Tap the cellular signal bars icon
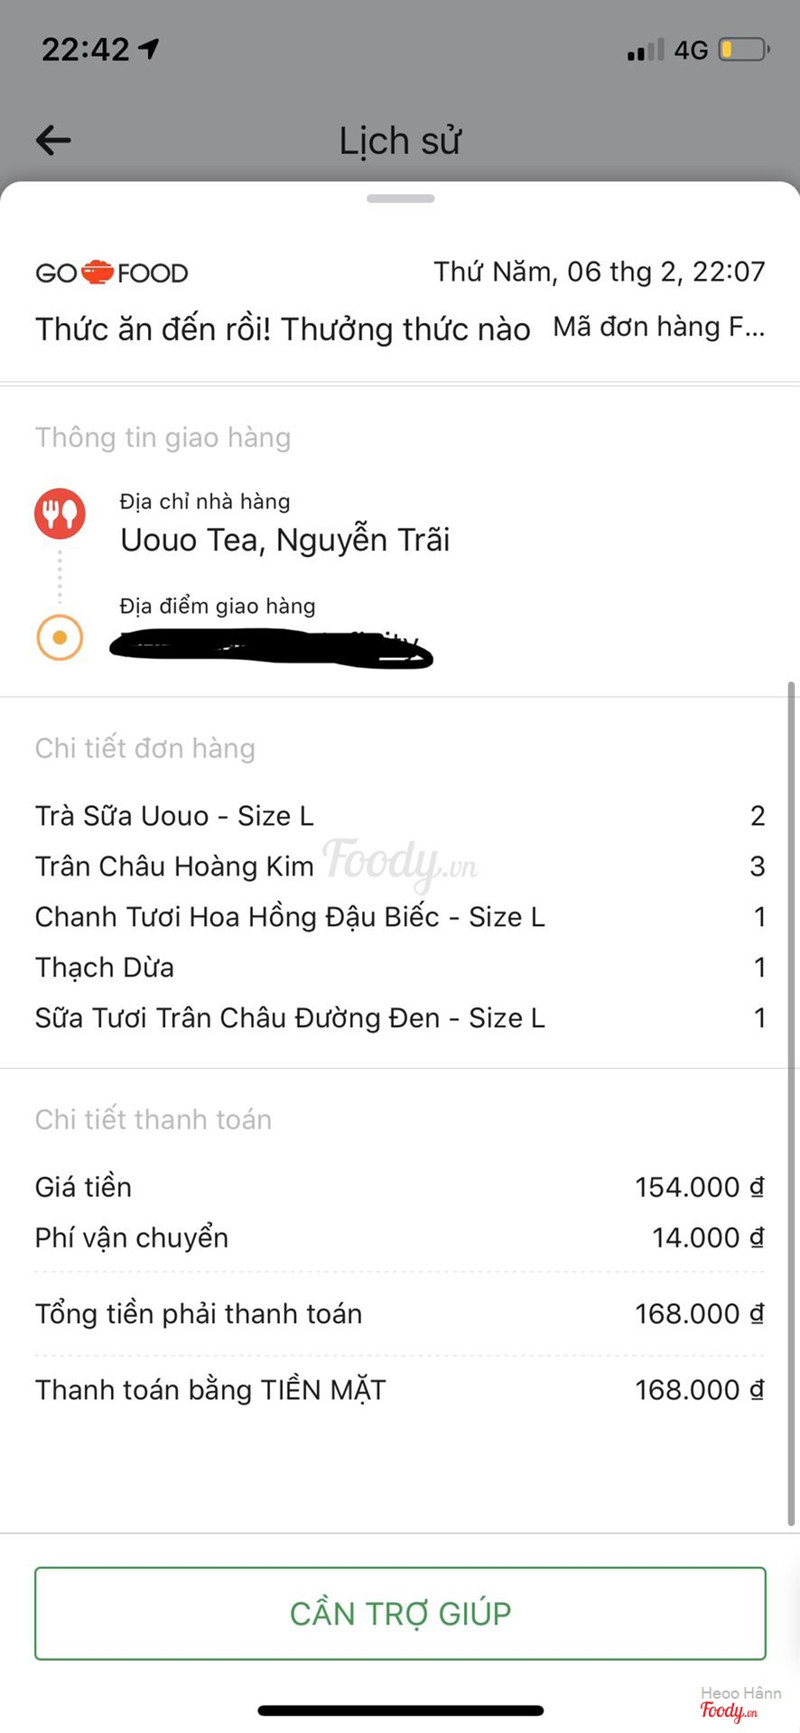Screen dimensions: 800x1733 coord(644,50)
